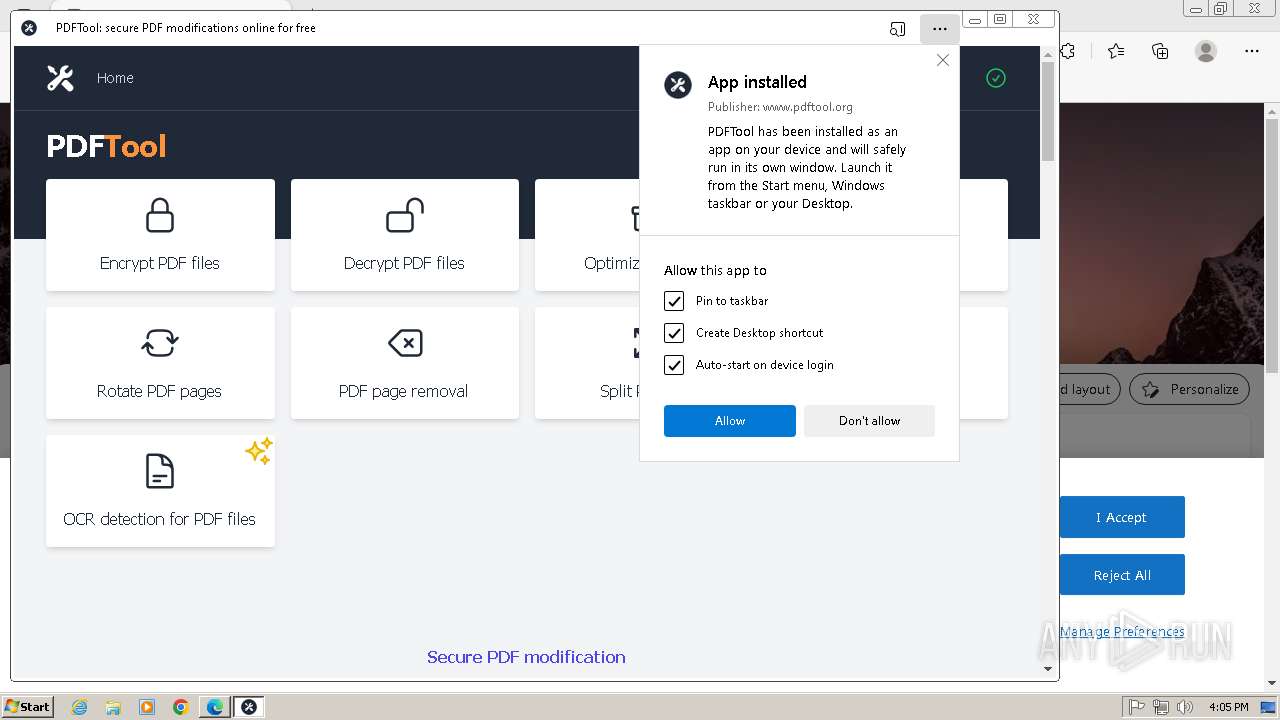Image resolution: width=1280 pixels, height=720 pixels.
Task: Click the Split PDF card text
Action: click(619, 391)
